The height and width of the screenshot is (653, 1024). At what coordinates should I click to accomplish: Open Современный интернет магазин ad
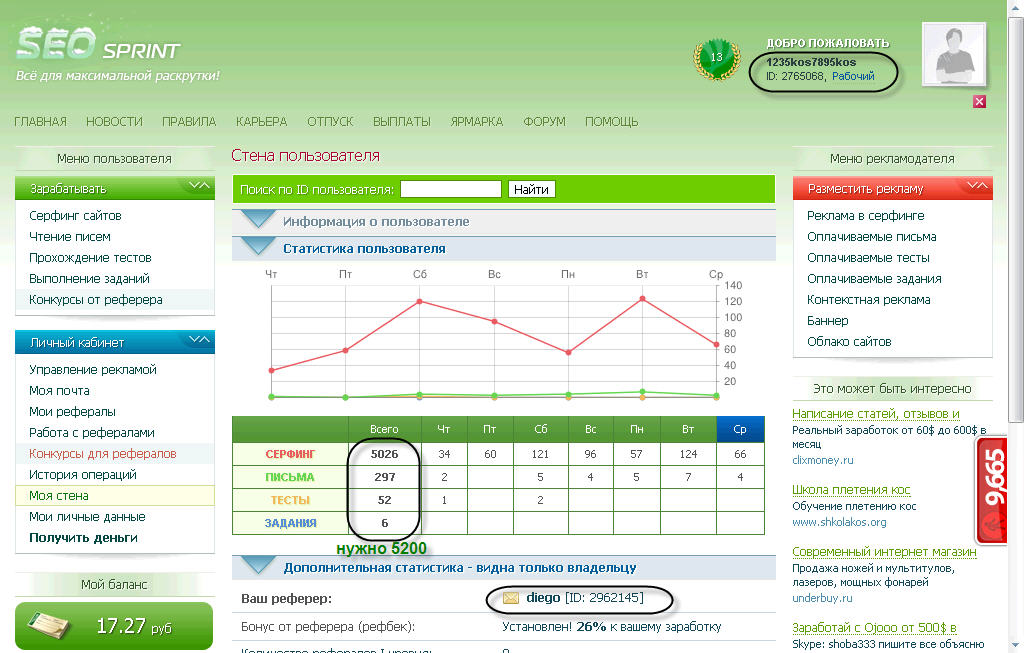coord(884,552)
